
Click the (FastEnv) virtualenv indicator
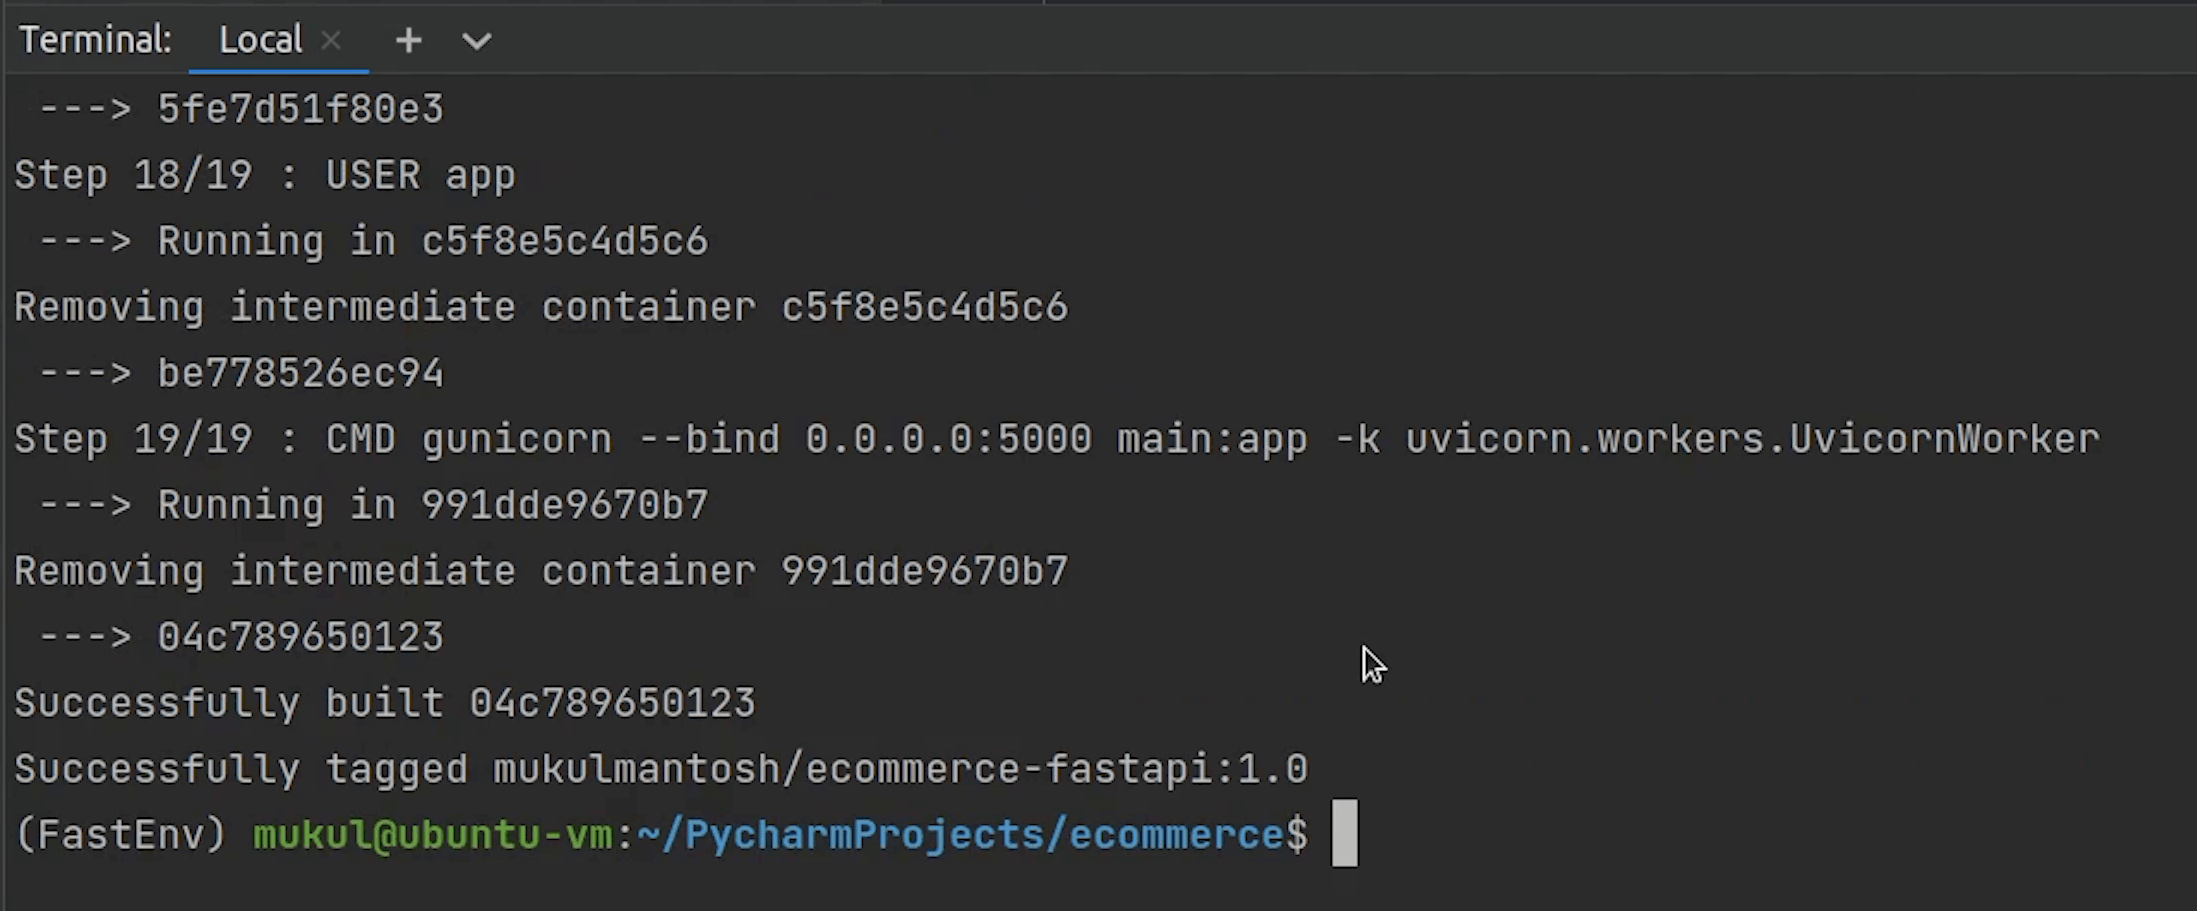121,834
